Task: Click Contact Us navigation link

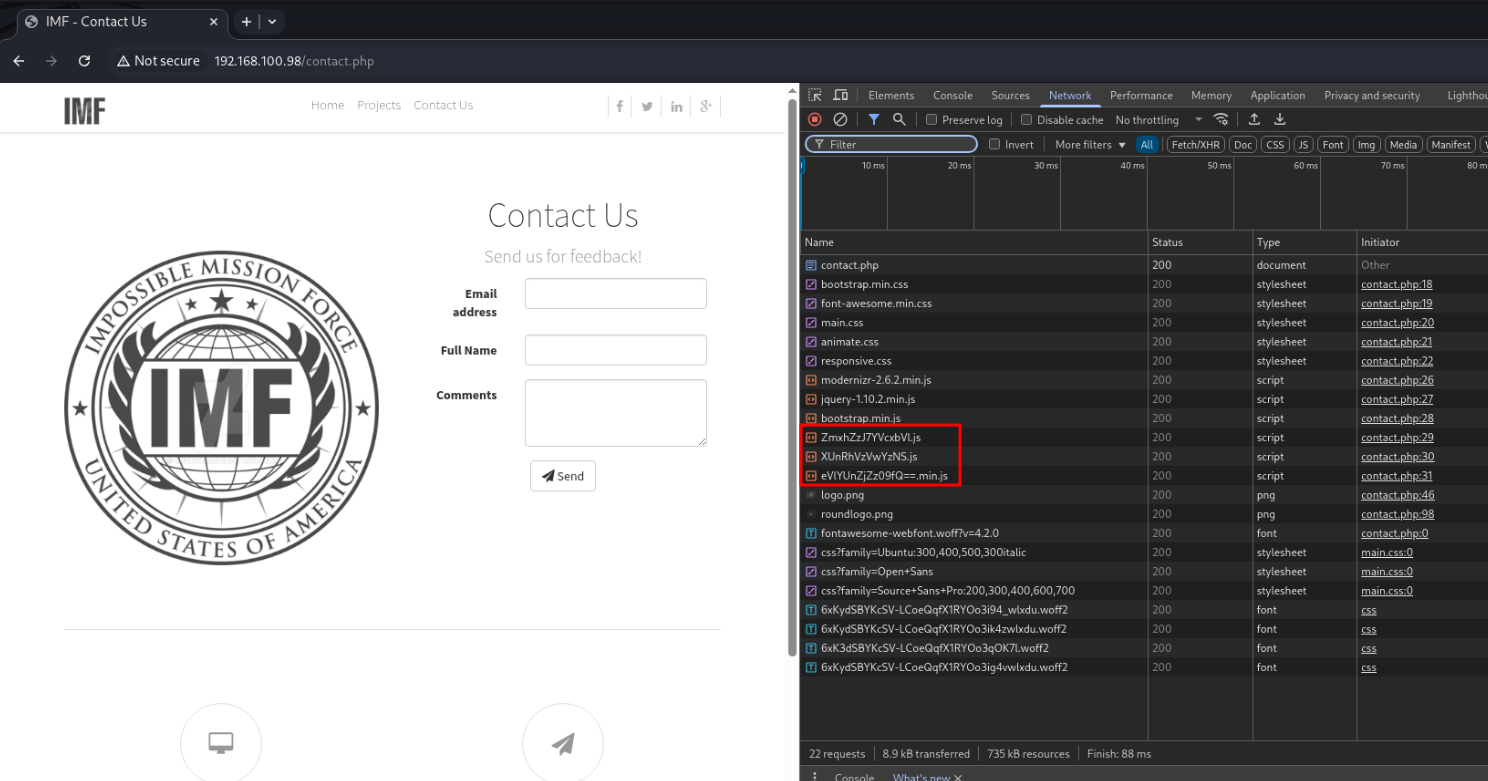Action: pyautogui.click(x=443, y=105)
